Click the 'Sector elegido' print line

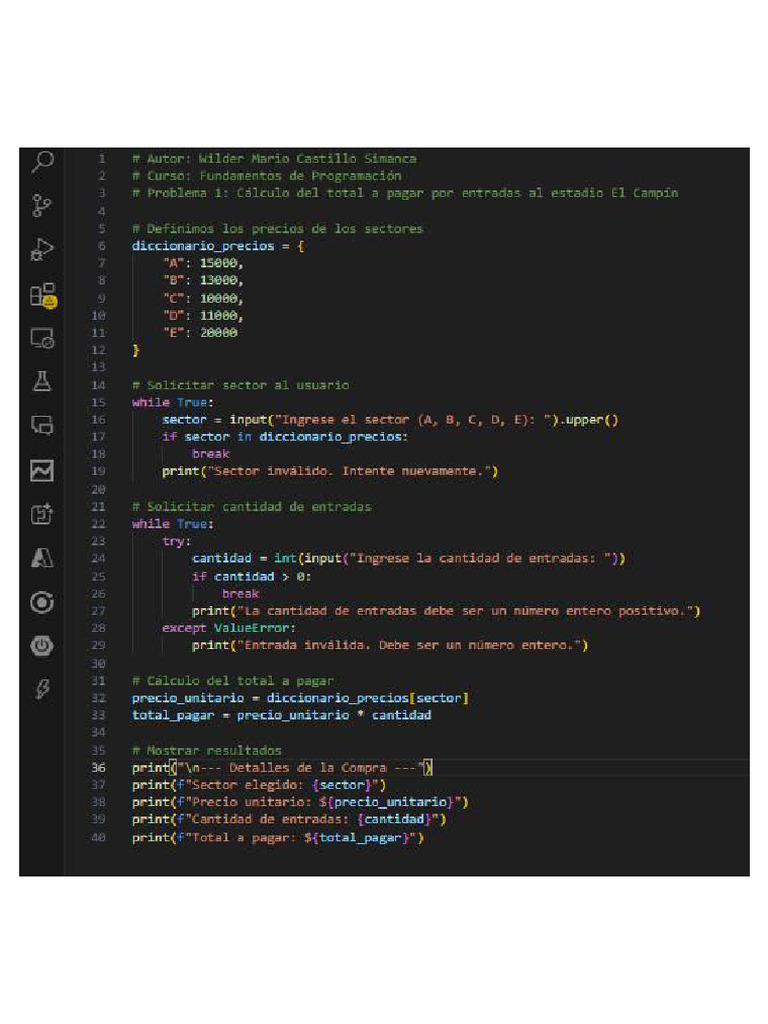[x=259, y=784]
